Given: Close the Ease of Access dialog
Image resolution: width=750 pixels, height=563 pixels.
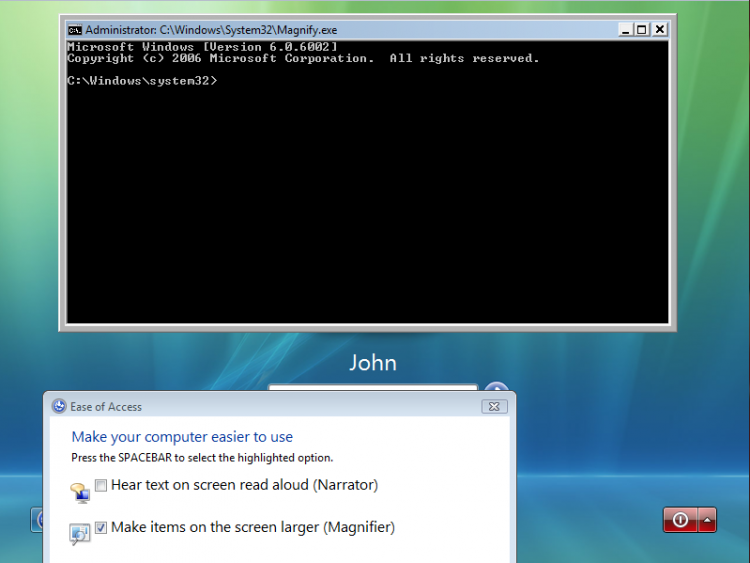Looking at the screenshot, I should (x=494, y=407).
